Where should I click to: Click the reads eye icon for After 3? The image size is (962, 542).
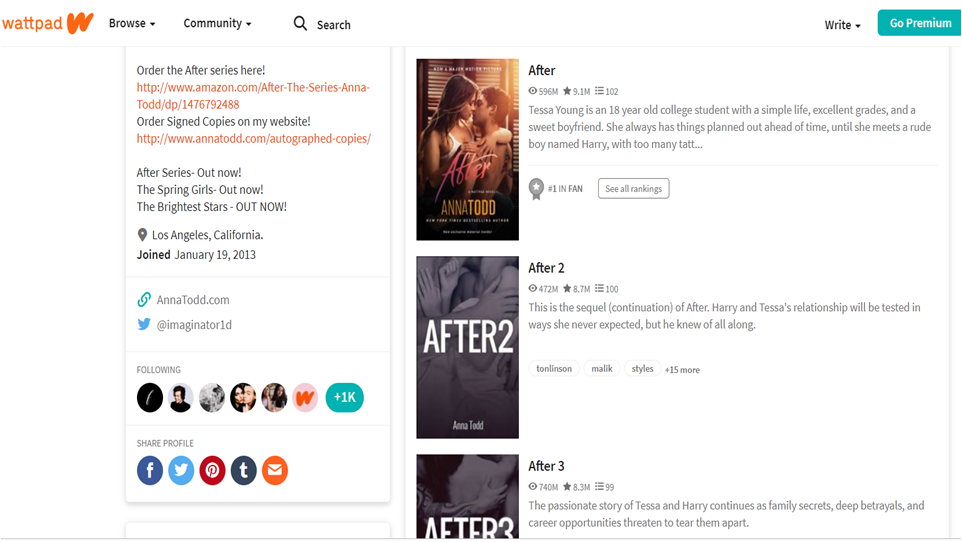[533, 487]
